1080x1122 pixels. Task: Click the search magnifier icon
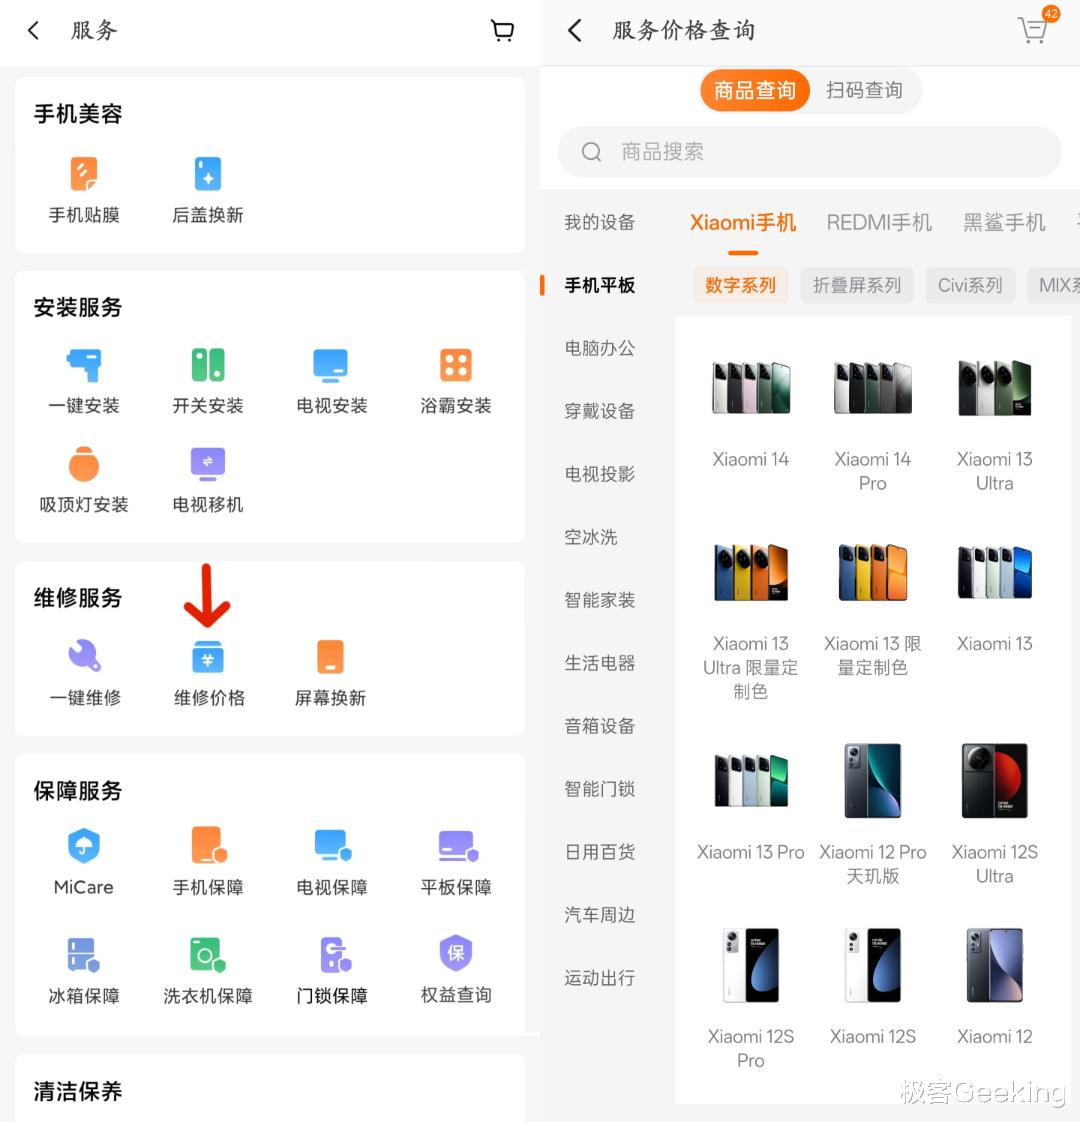tap(591, 152)
